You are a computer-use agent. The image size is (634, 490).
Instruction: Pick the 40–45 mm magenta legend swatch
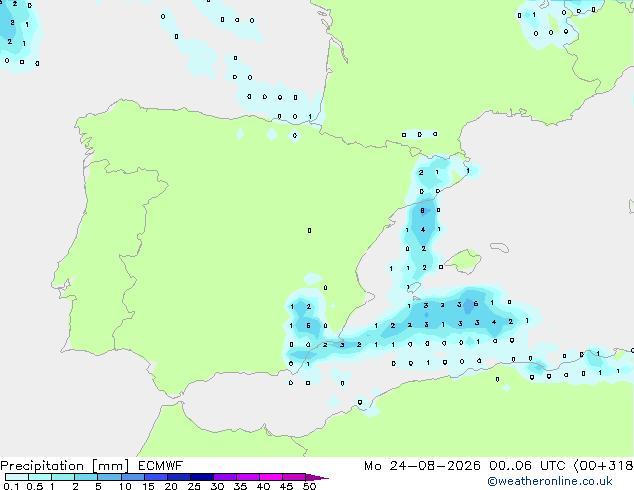point(271,477)
